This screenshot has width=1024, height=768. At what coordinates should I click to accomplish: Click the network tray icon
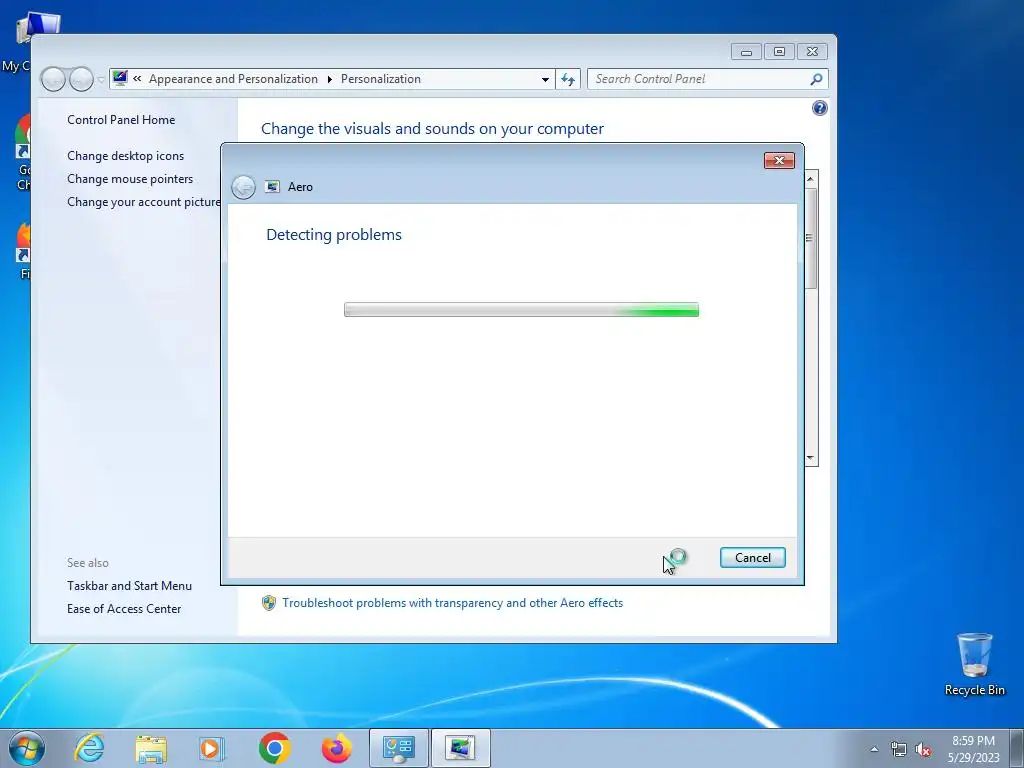899,749
